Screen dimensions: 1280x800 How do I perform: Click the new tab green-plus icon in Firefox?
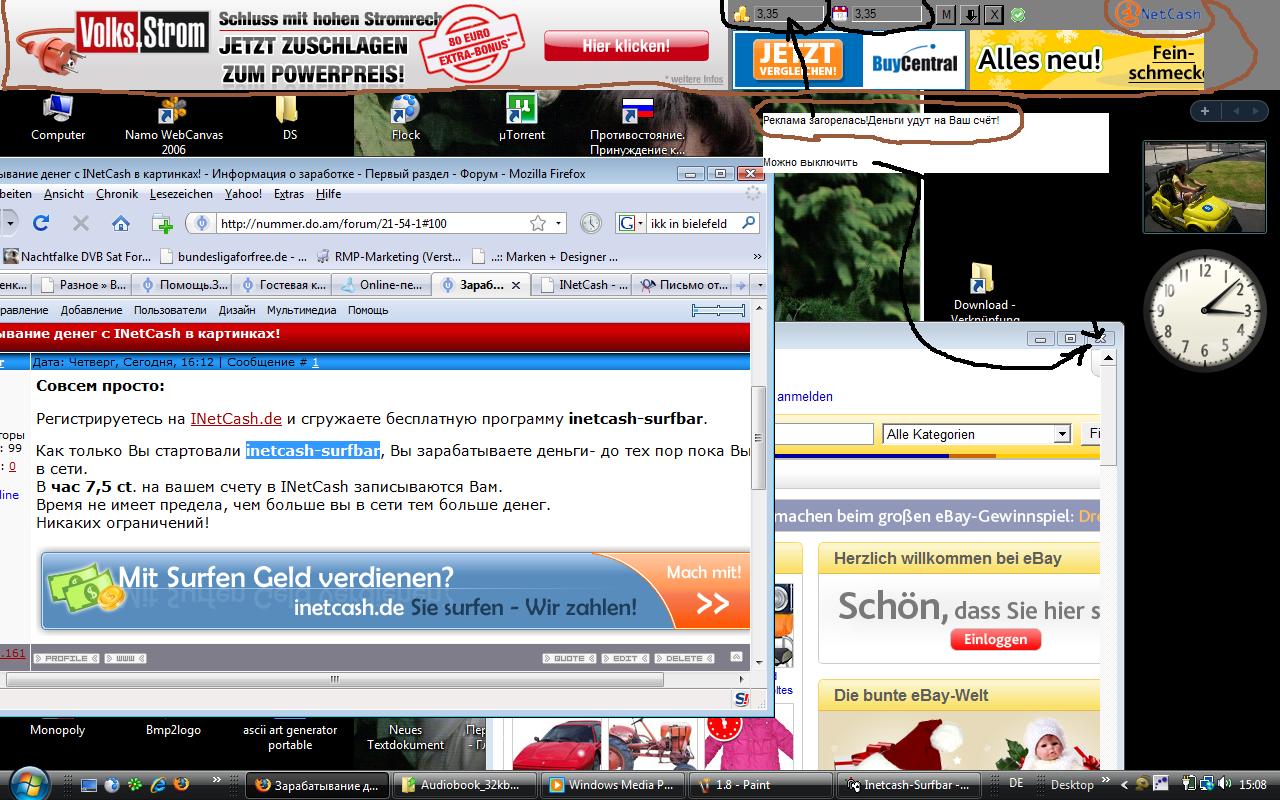pyautogui.click(x=161, y=223)
